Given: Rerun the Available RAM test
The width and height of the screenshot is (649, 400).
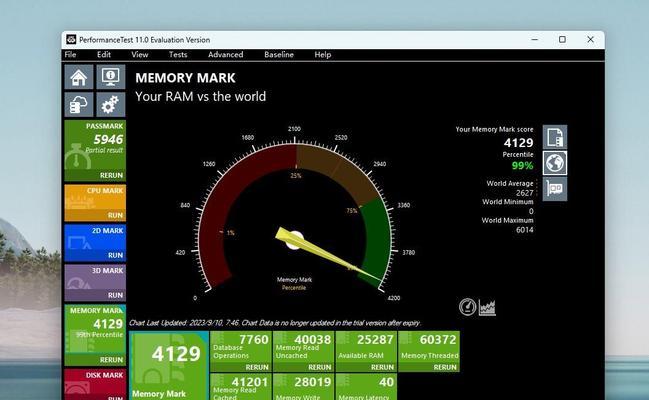Looking at the screenshot, I should 382,367.
